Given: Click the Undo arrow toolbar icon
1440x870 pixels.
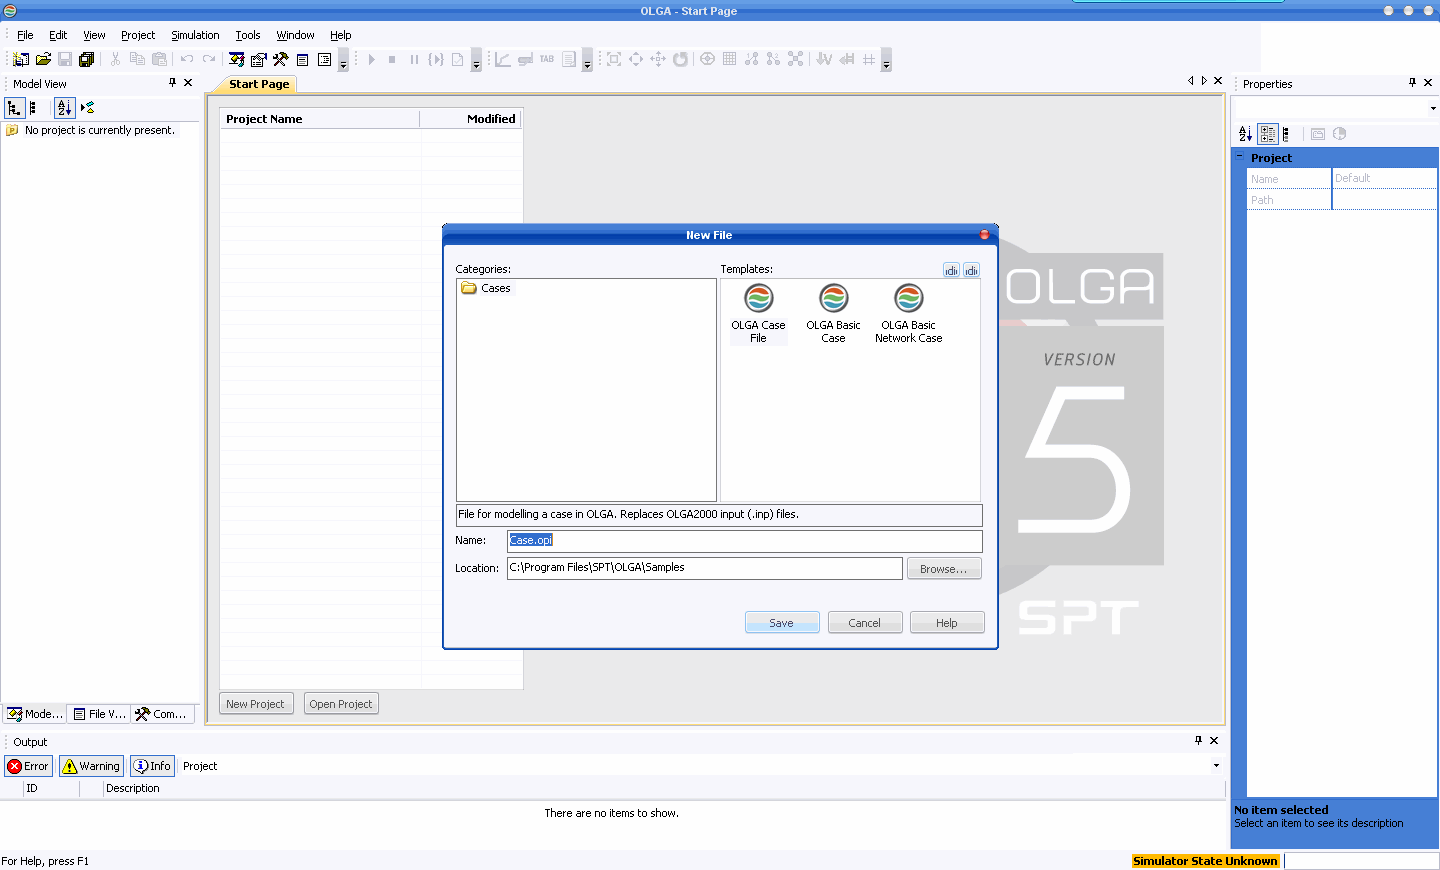Looking at the screenshot, I should pos(187,60).
